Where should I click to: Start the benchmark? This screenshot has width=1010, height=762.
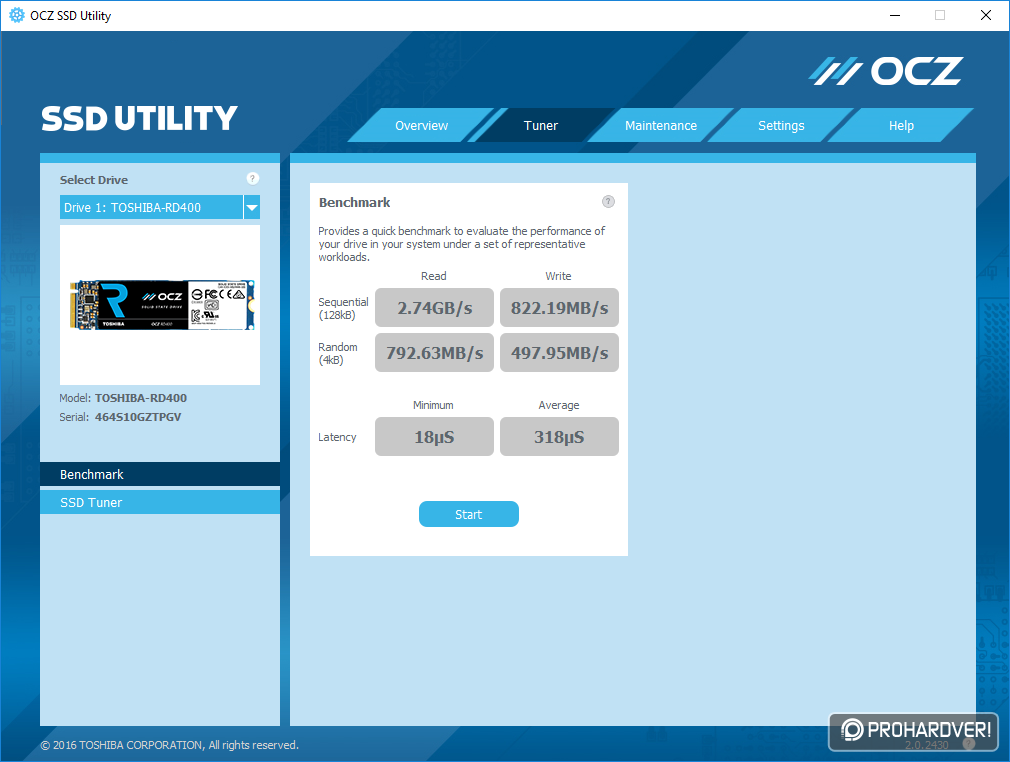tap(468, 514)
